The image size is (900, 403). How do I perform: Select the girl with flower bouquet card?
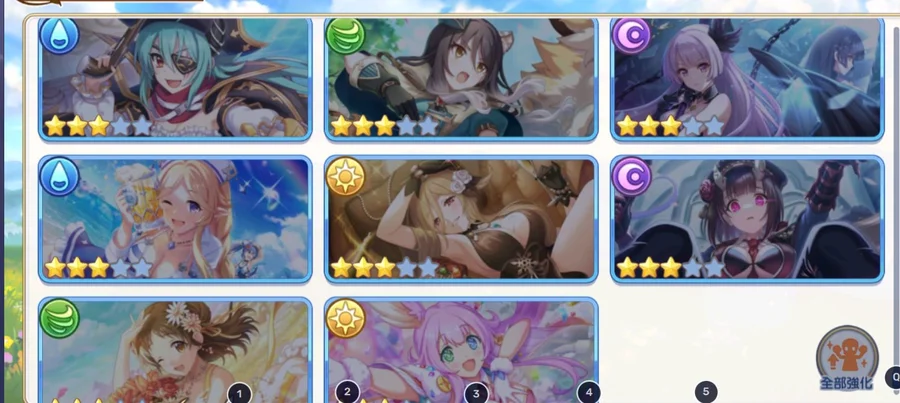pos(175,350)
